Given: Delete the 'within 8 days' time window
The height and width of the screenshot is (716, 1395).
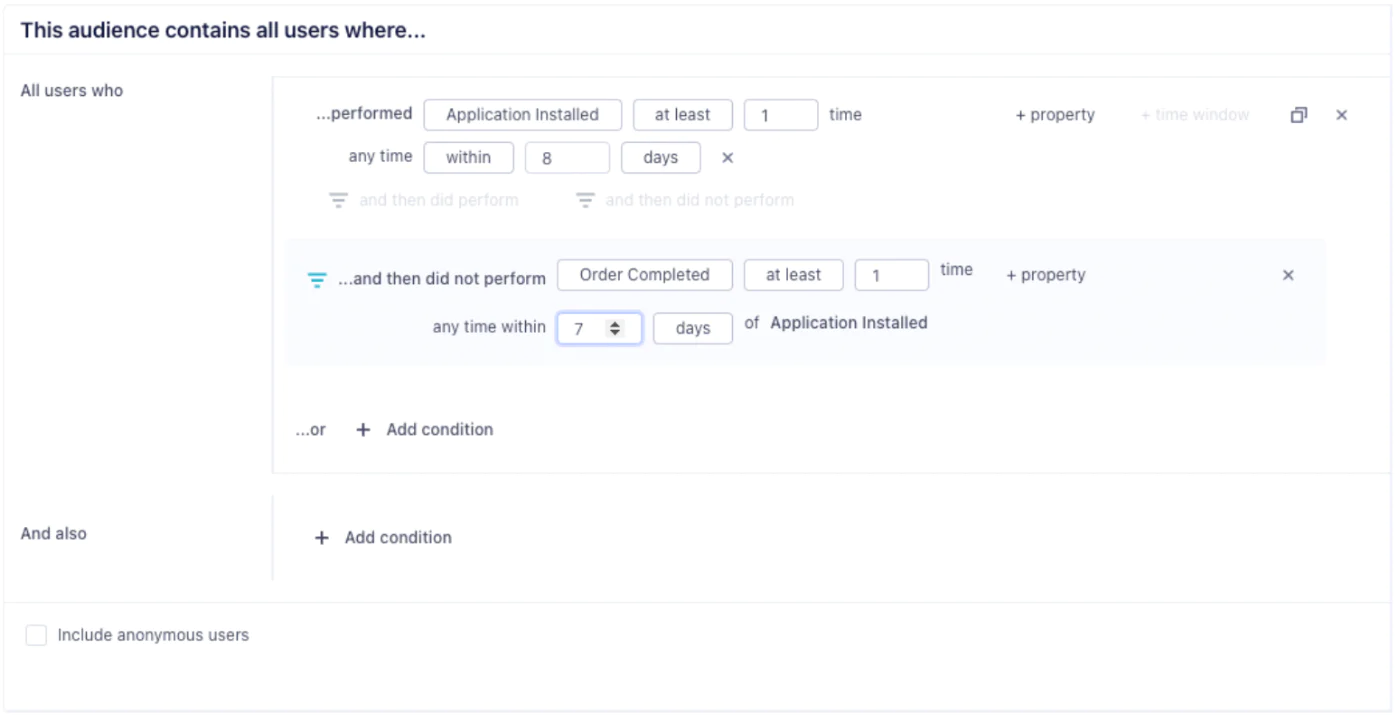Looking at the screenshot, I should click(727, 158).
